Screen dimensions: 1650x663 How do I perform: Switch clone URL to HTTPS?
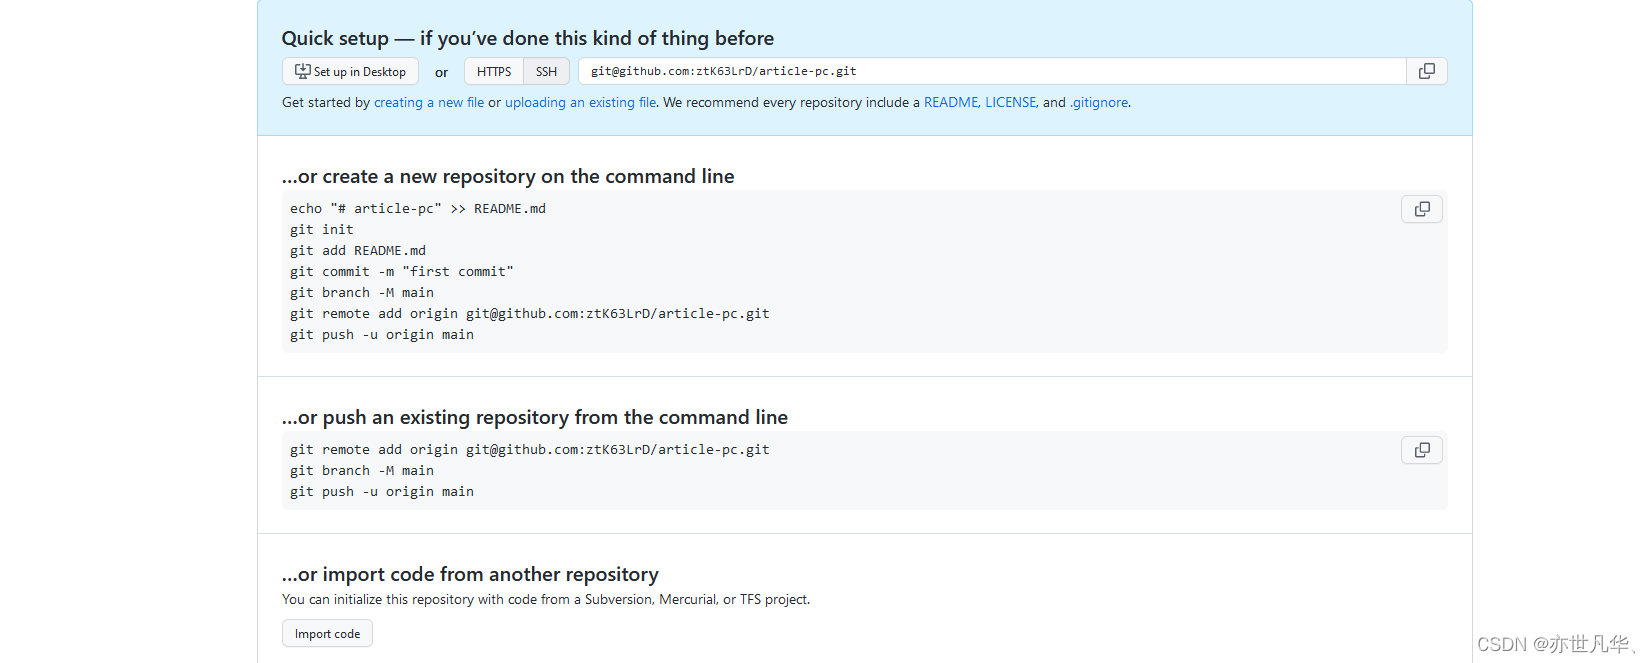[494, 72]
